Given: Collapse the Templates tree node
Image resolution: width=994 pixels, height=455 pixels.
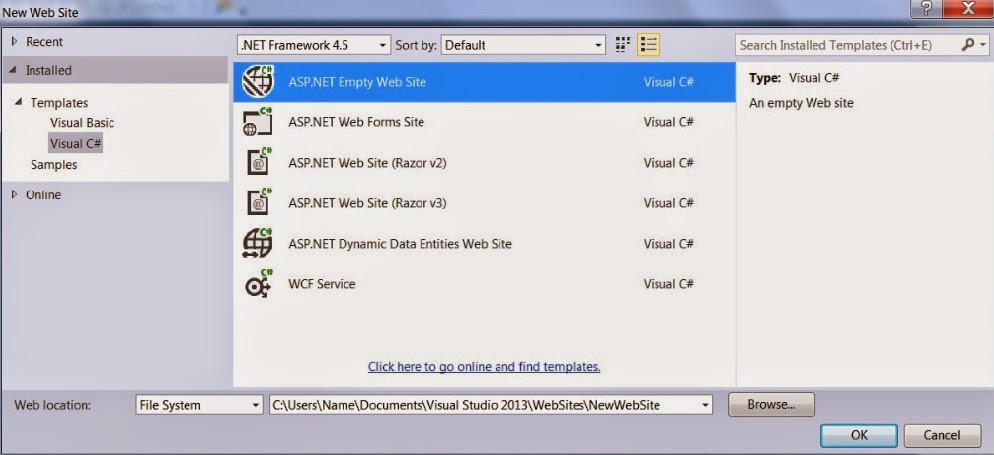Looking at the screenshot, I should pos(18,102).
